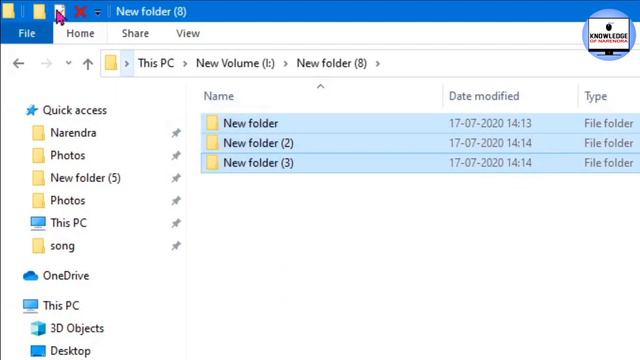The image size is (640, 360).
Task: Click date 17-07-2020 14:13 cell
Action: tap(490, 123)
